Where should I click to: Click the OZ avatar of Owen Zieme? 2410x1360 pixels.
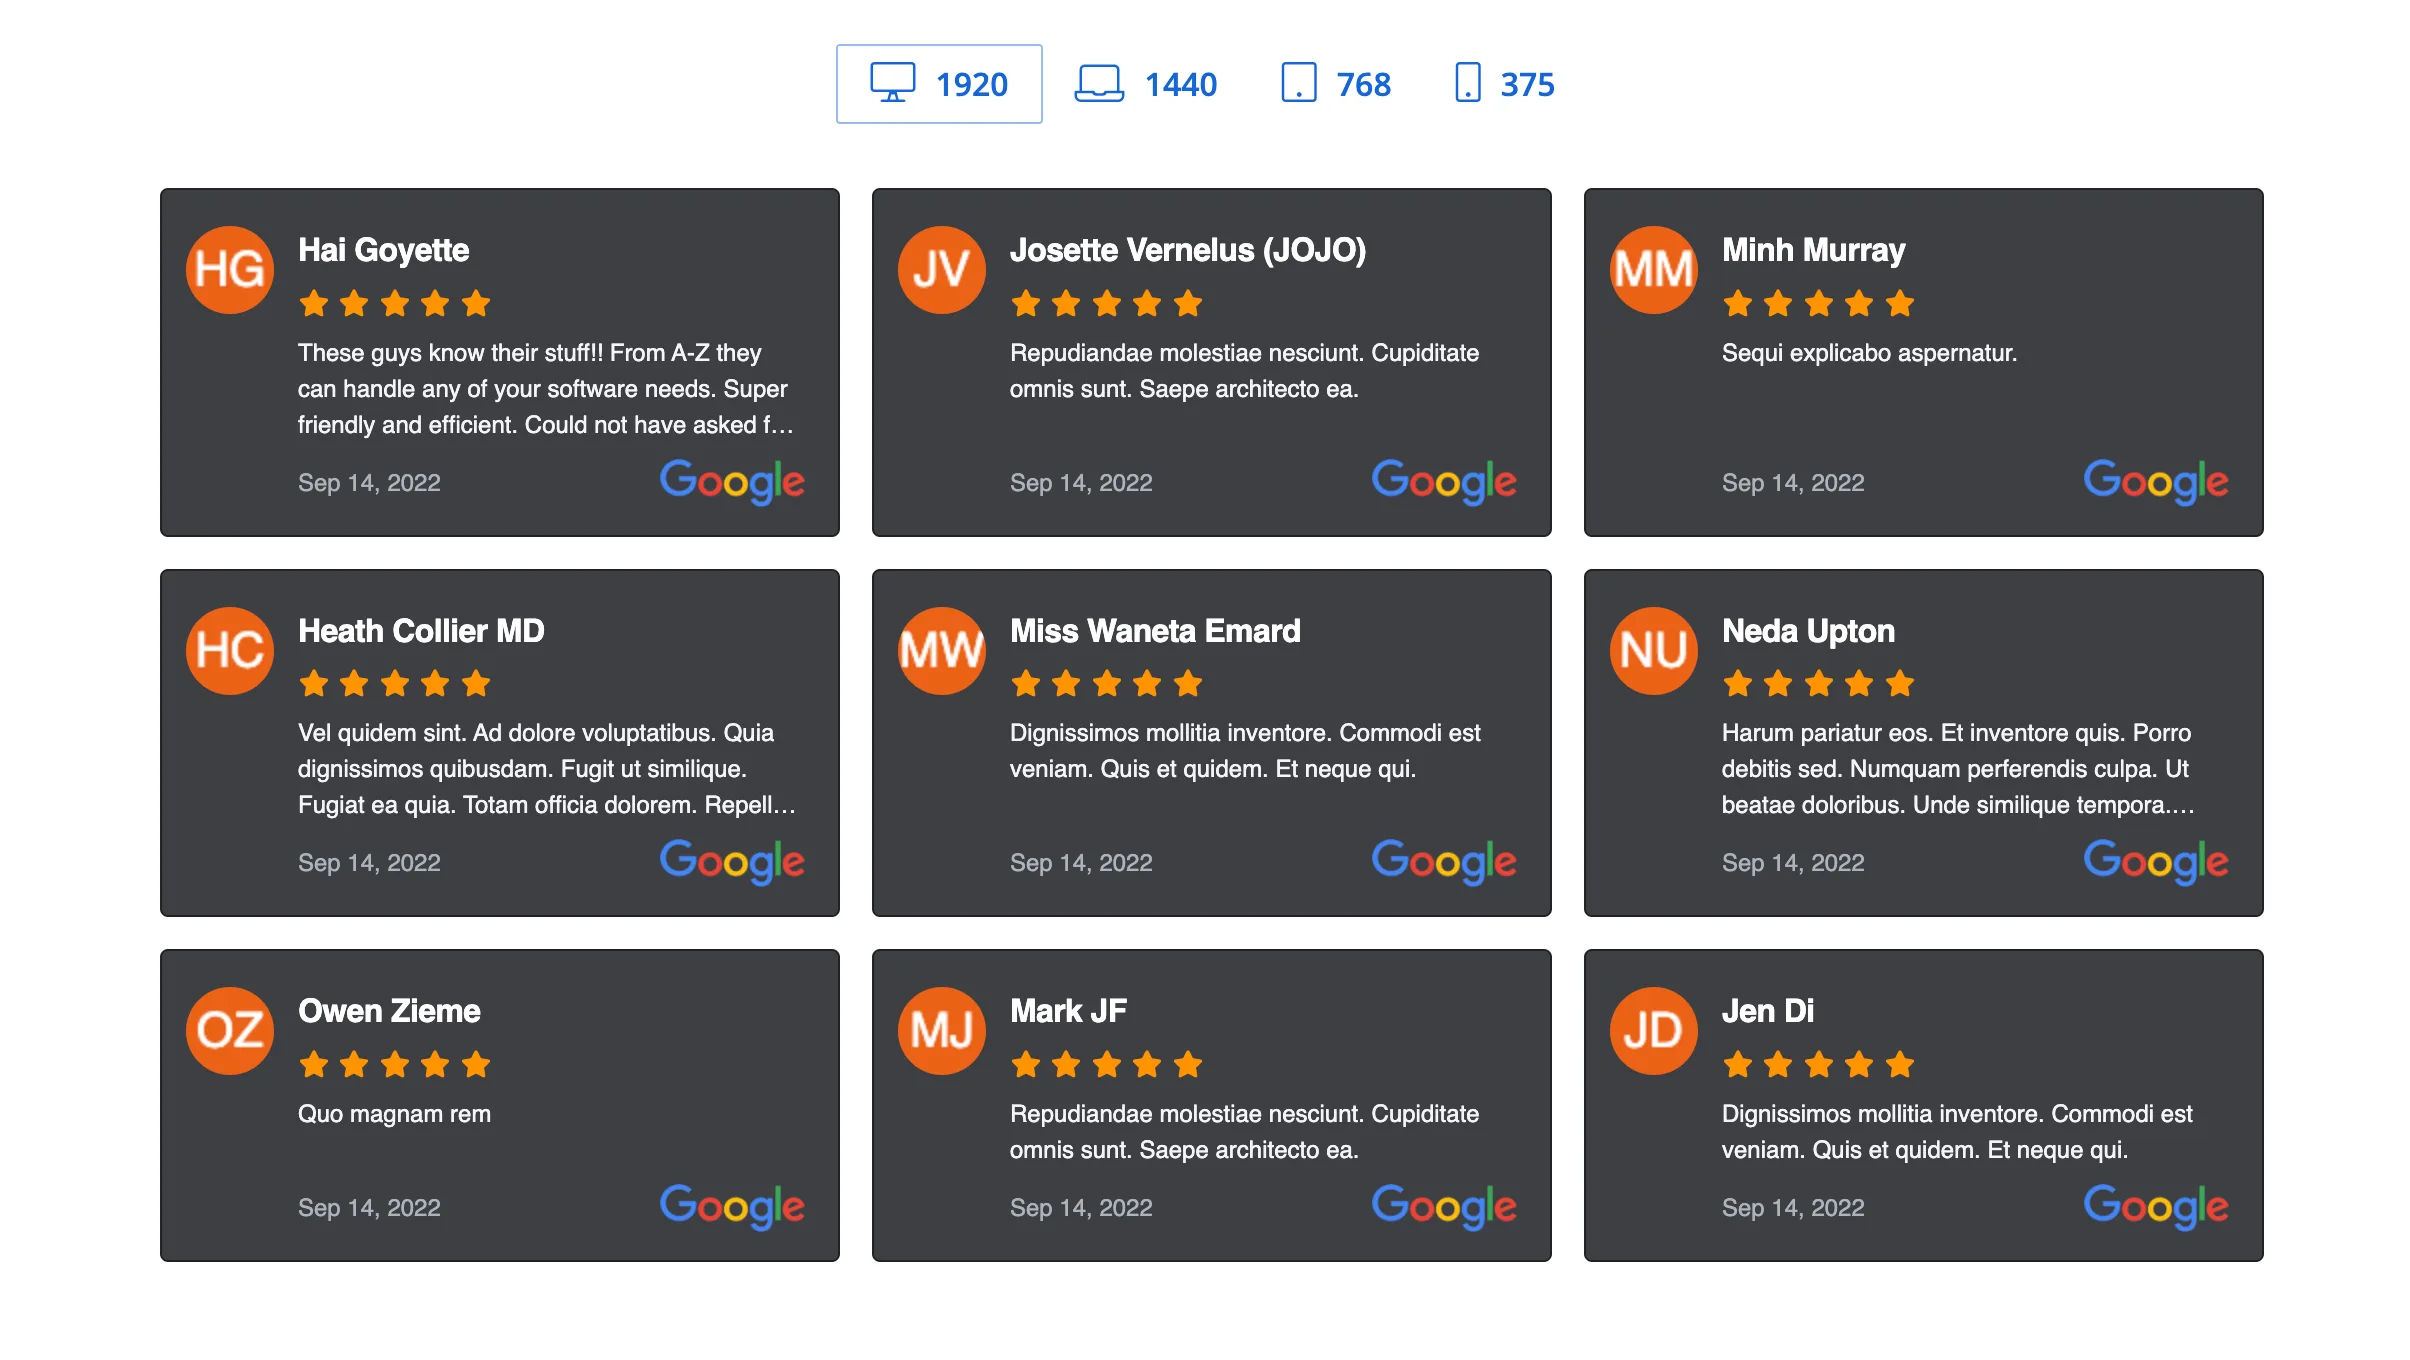coord(230,1031)
